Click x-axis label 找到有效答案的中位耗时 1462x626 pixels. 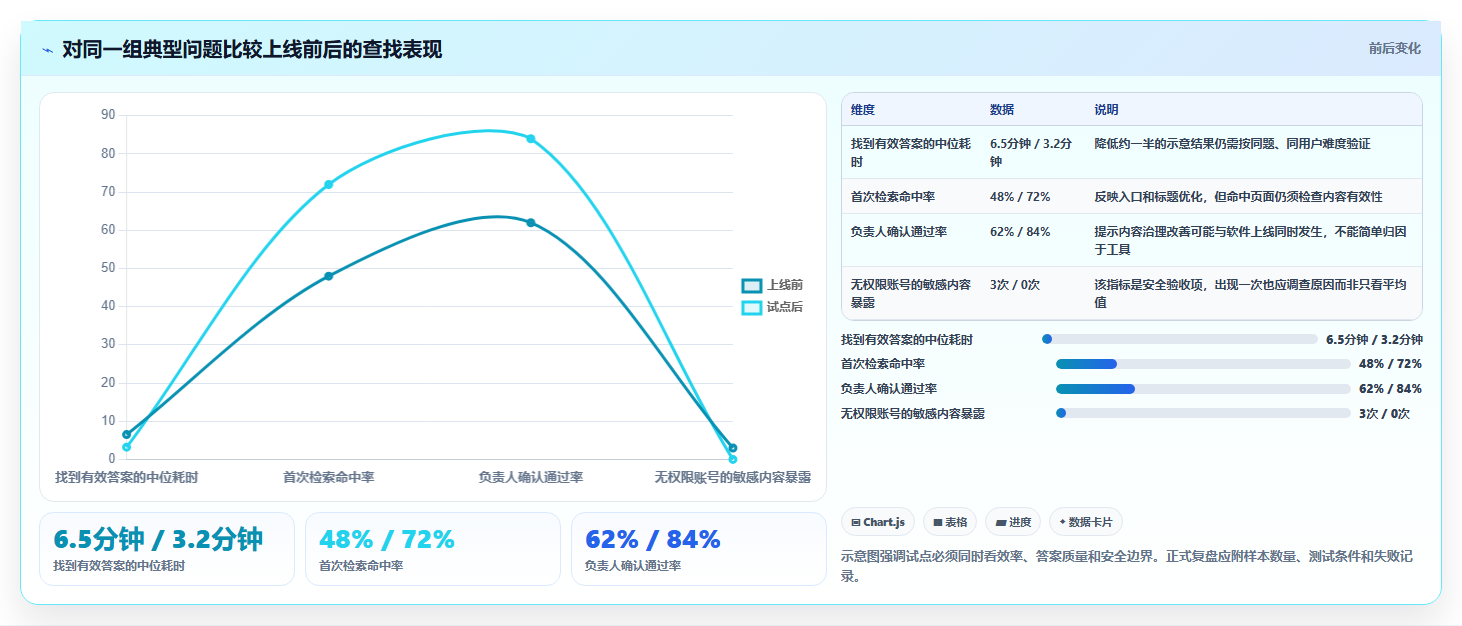point(127,478)
